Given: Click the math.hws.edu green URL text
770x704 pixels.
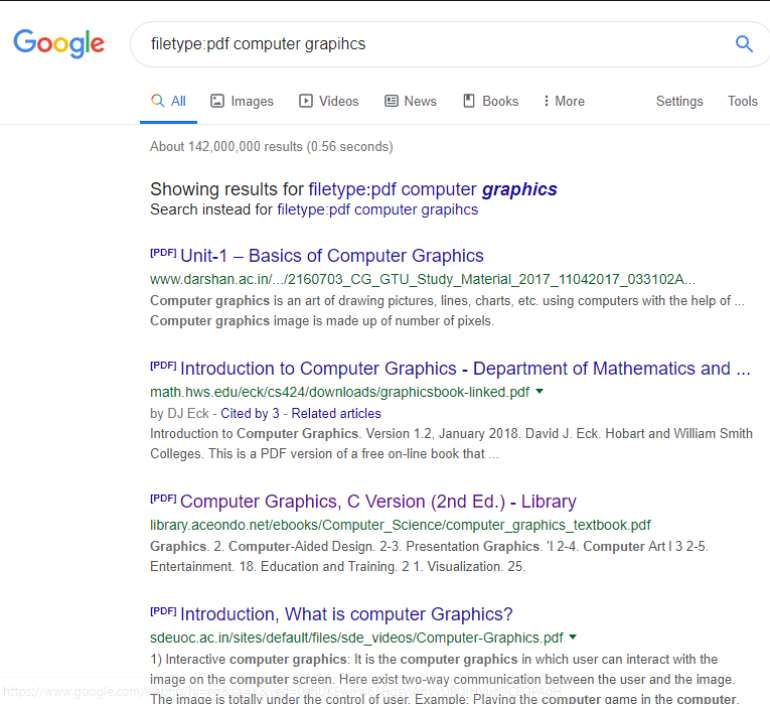Looking at the screenshot, I should pos(340,392).
